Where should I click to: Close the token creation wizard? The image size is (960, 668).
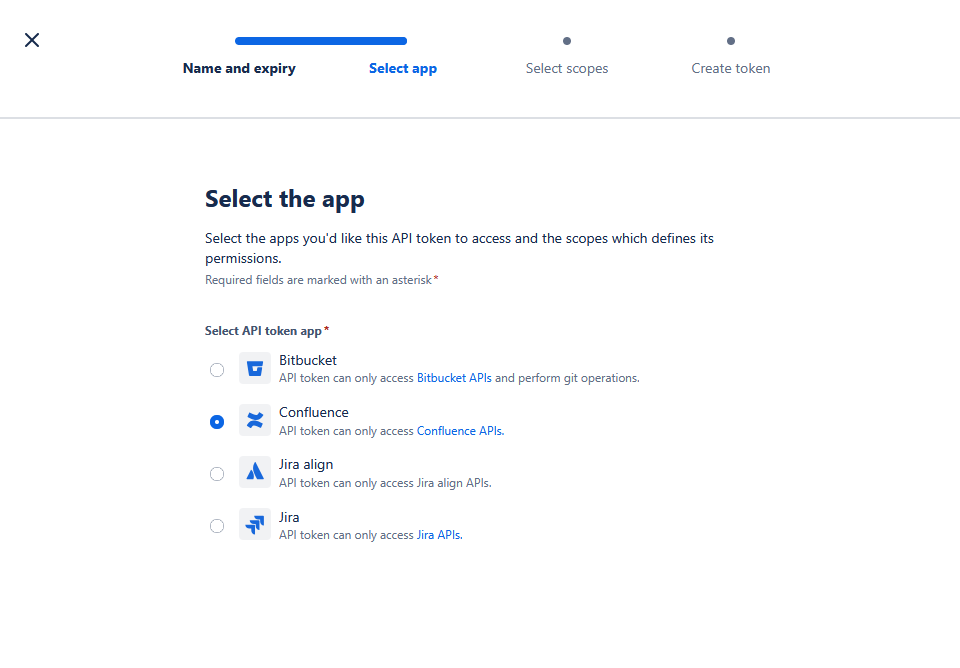point(32,40)
